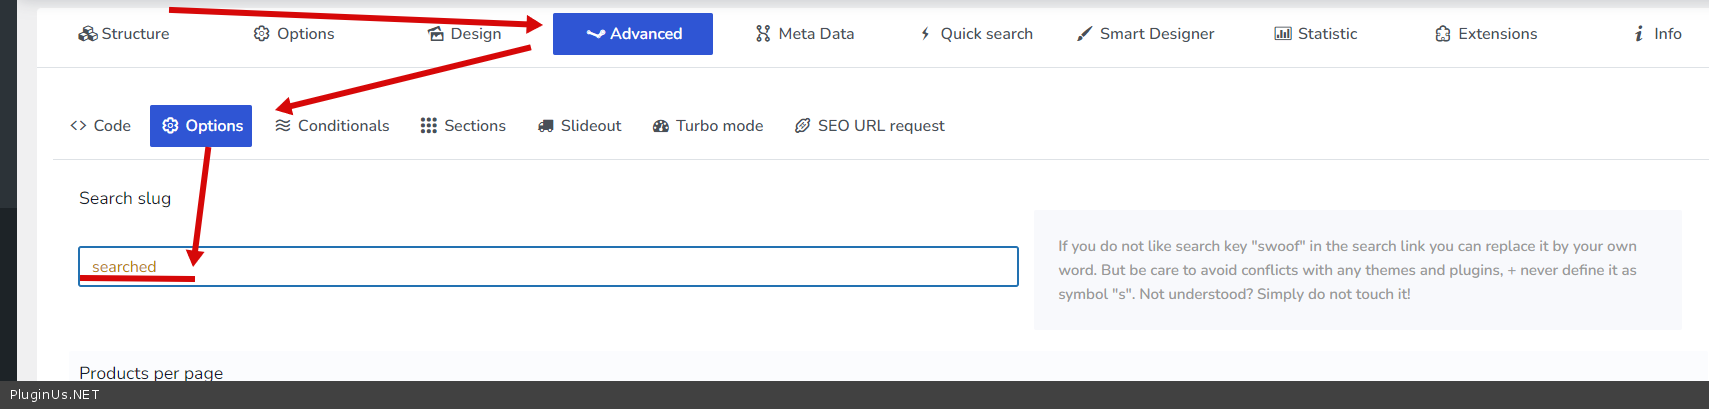Viewport: 1709px width, 409px height.
Task: Click the SEO URL request icon
Action: pyautogui.click(x=802, y=126)
